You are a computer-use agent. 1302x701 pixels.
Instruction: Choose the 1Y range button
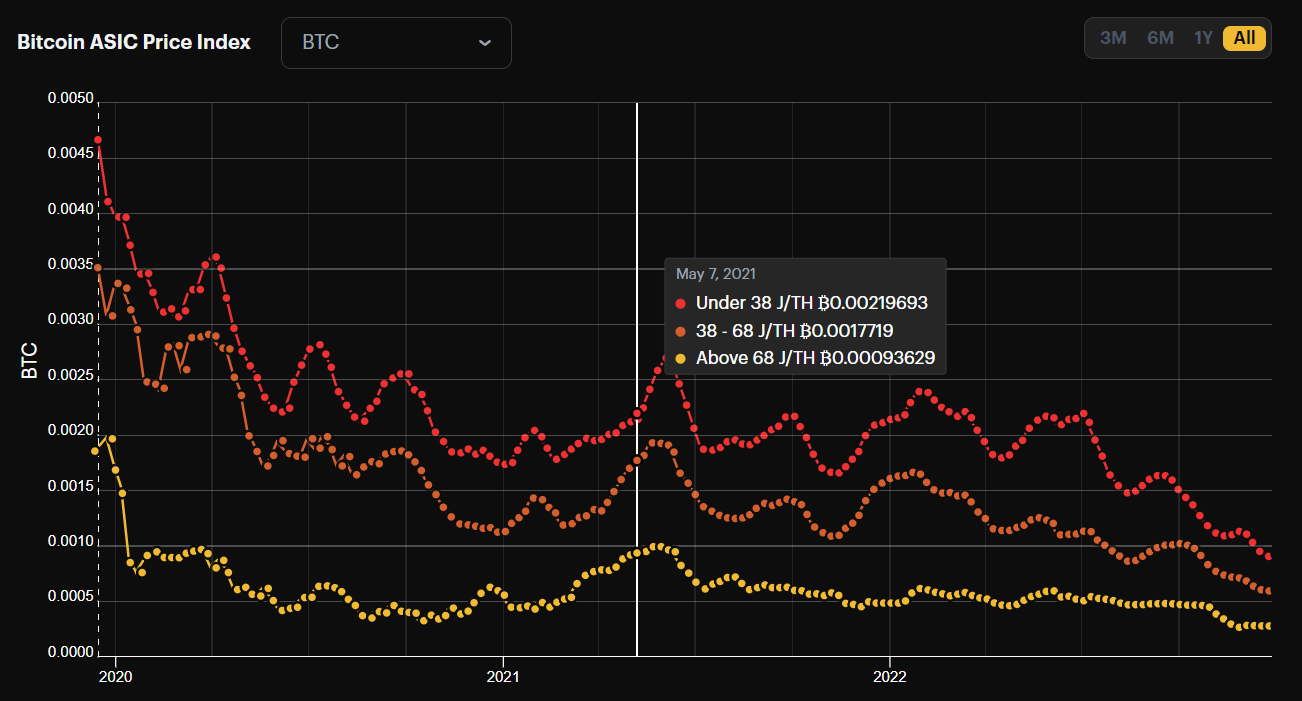1203,38
